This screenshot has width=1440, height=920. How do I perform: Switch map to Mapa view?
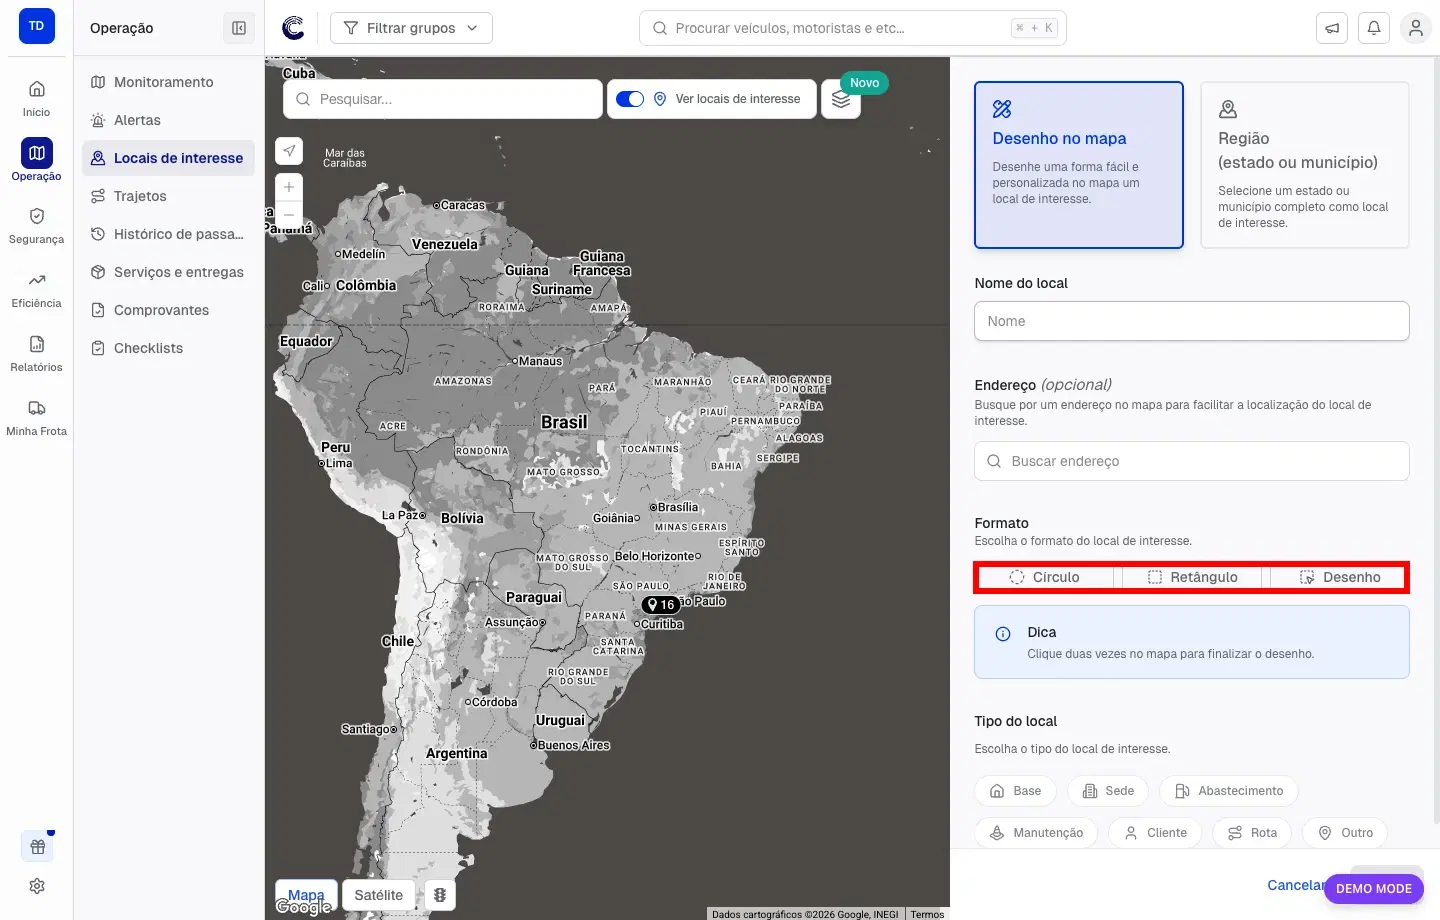(306, 895)
